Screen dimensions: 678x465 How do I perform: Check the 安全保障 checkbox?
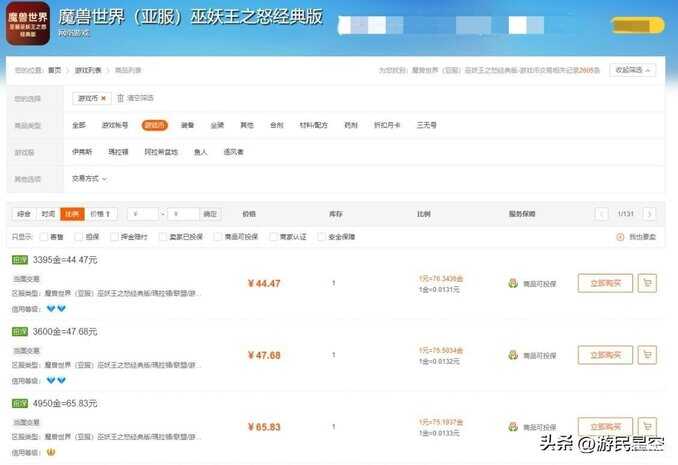click(321, 237)
